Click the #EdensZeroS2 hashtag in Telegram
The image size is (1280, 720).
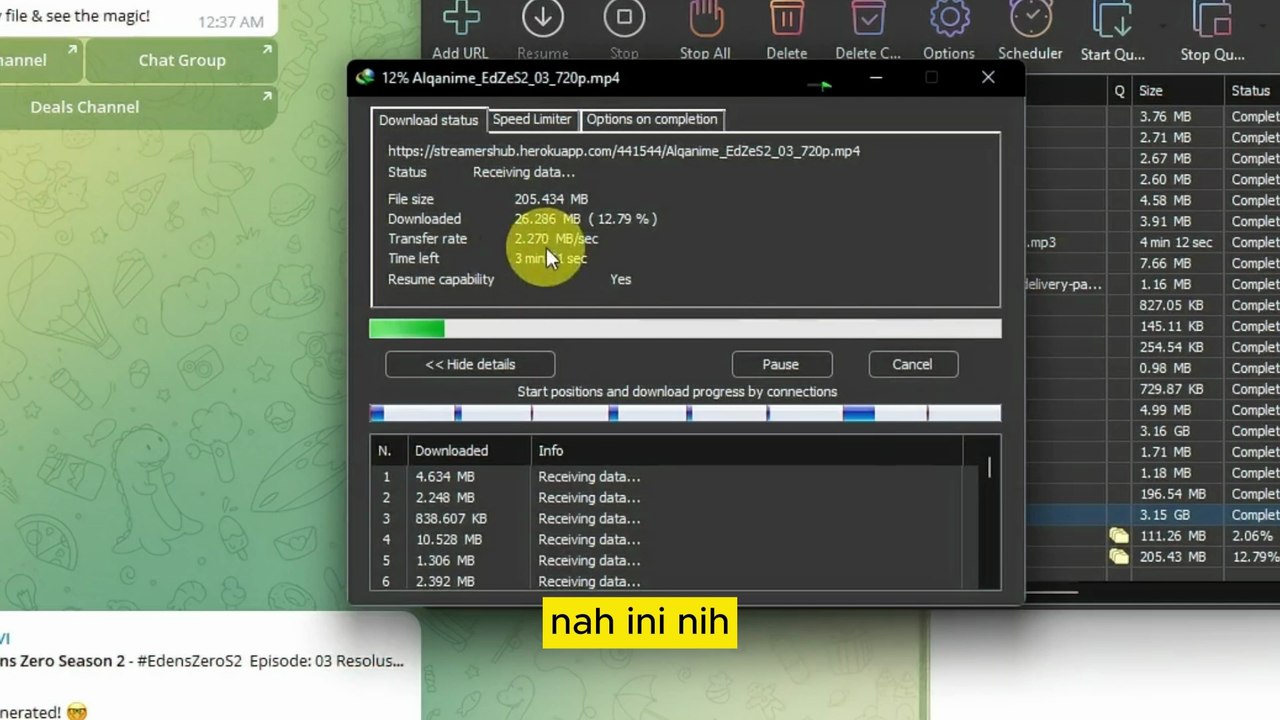pyautogui.click(x=188, y=661)
